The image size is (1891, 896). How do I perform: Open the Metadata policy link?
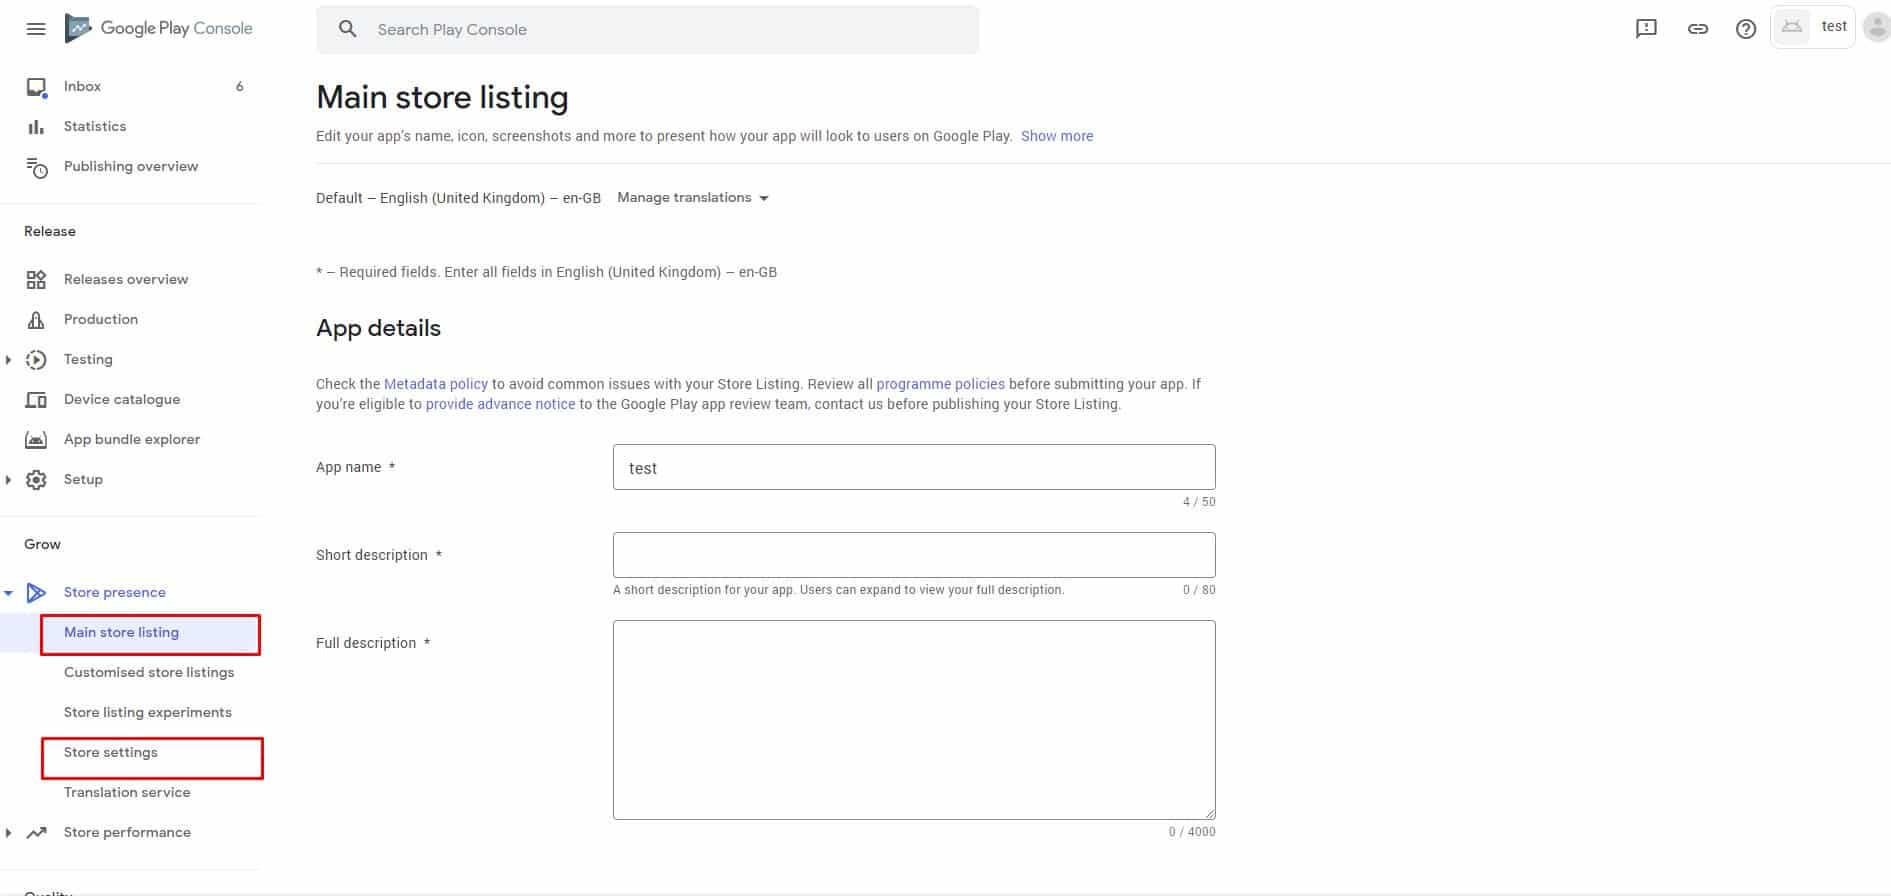coord(436,384)
